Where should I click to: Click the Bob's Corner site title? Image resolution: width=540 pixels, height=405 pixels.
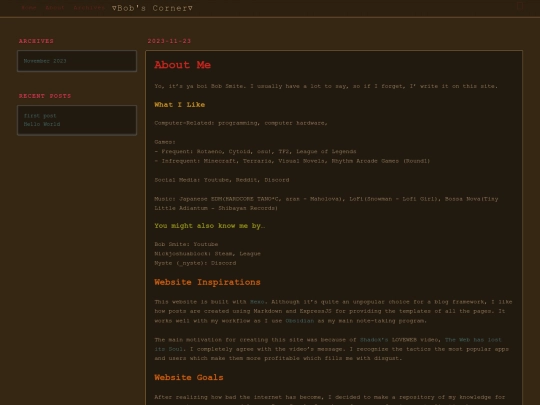pos(152,8)
